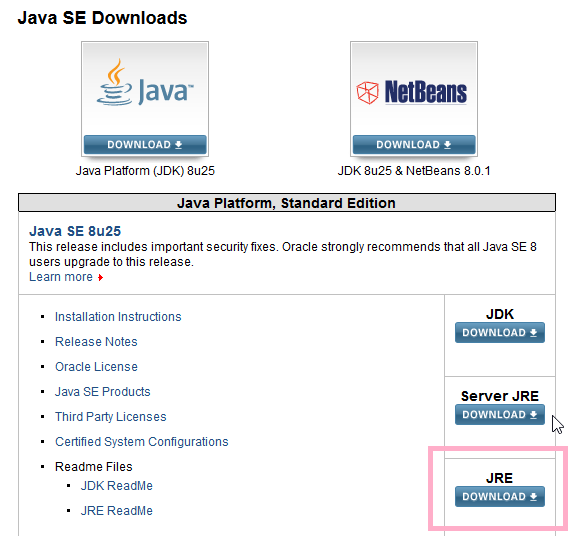Click the JDK Download button in sidebar
This screenshot has height=536, width=571.
500,332
